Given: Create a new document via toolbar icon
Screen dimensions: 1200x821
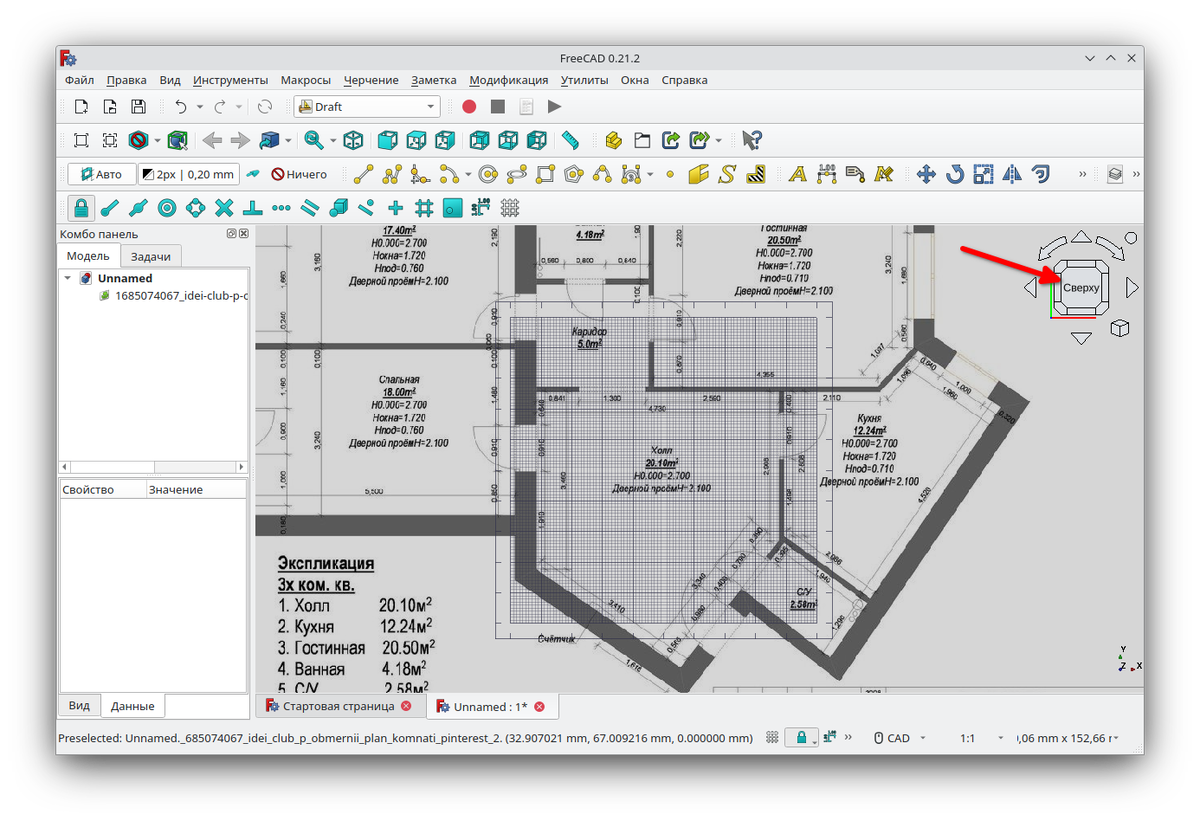Looking at the screenshot, I should (x=82, y=107).
